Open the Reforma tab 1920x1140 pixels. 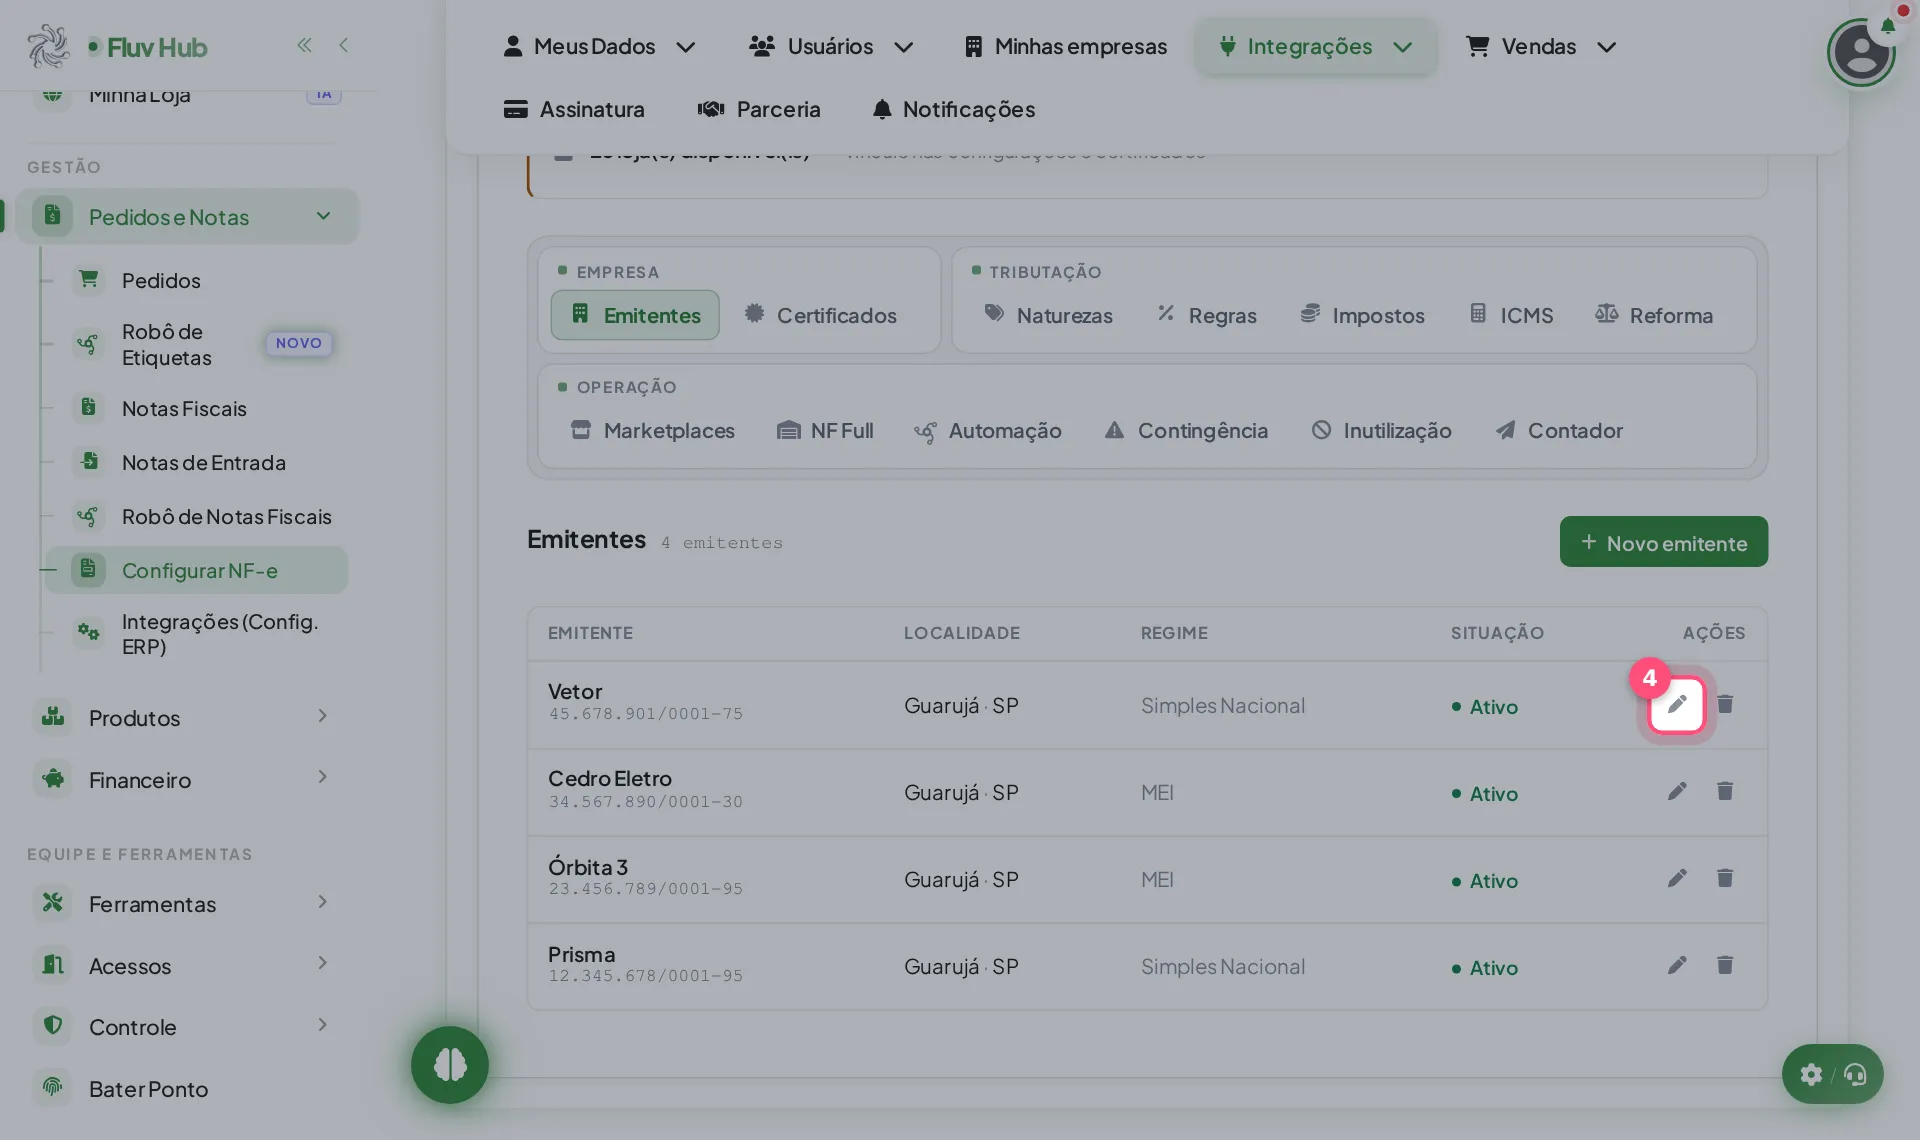coord(1654,315)
